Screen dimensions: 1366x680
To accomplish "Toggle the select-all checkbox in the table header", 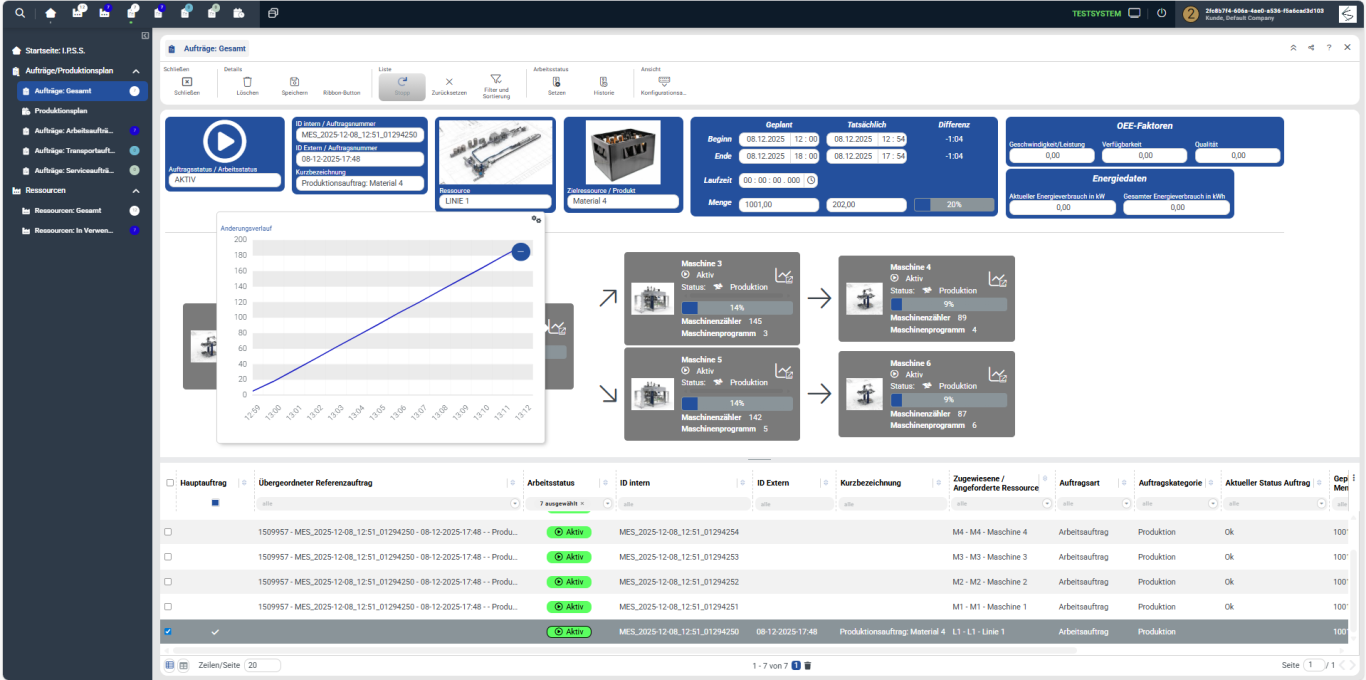I will [169, 483].
